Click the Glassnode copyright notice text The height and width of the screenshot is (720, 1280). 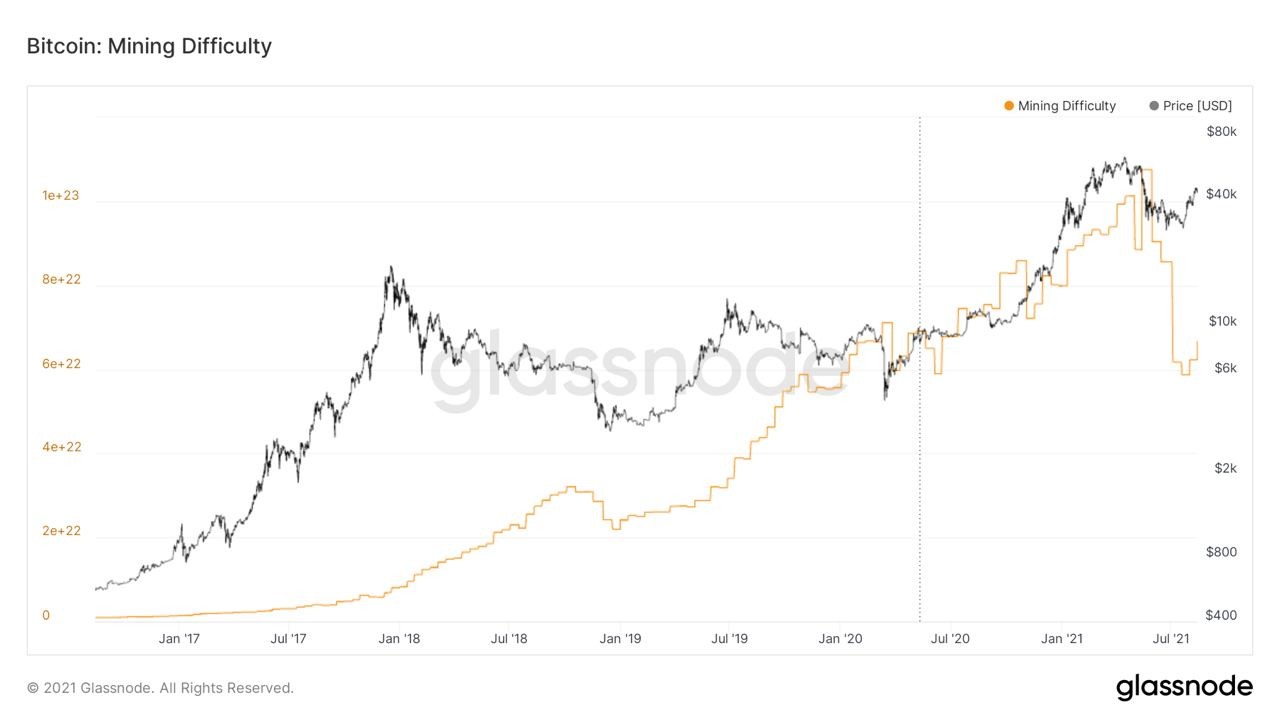point(160,688)
